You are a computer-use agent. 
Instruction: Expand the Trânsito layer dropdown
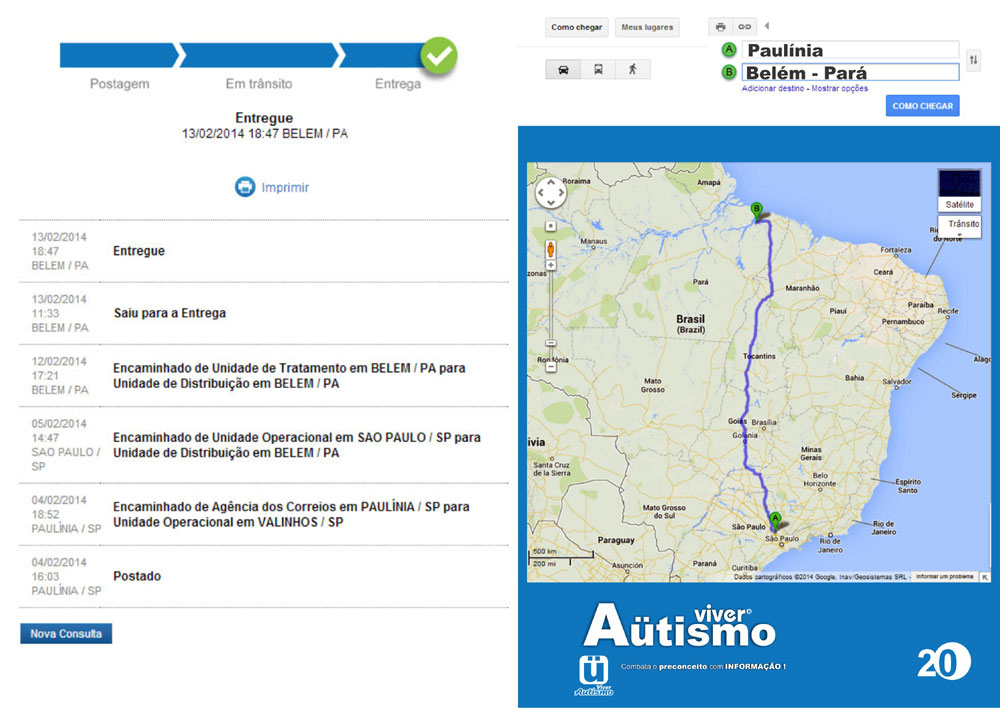tap(962, 225)
